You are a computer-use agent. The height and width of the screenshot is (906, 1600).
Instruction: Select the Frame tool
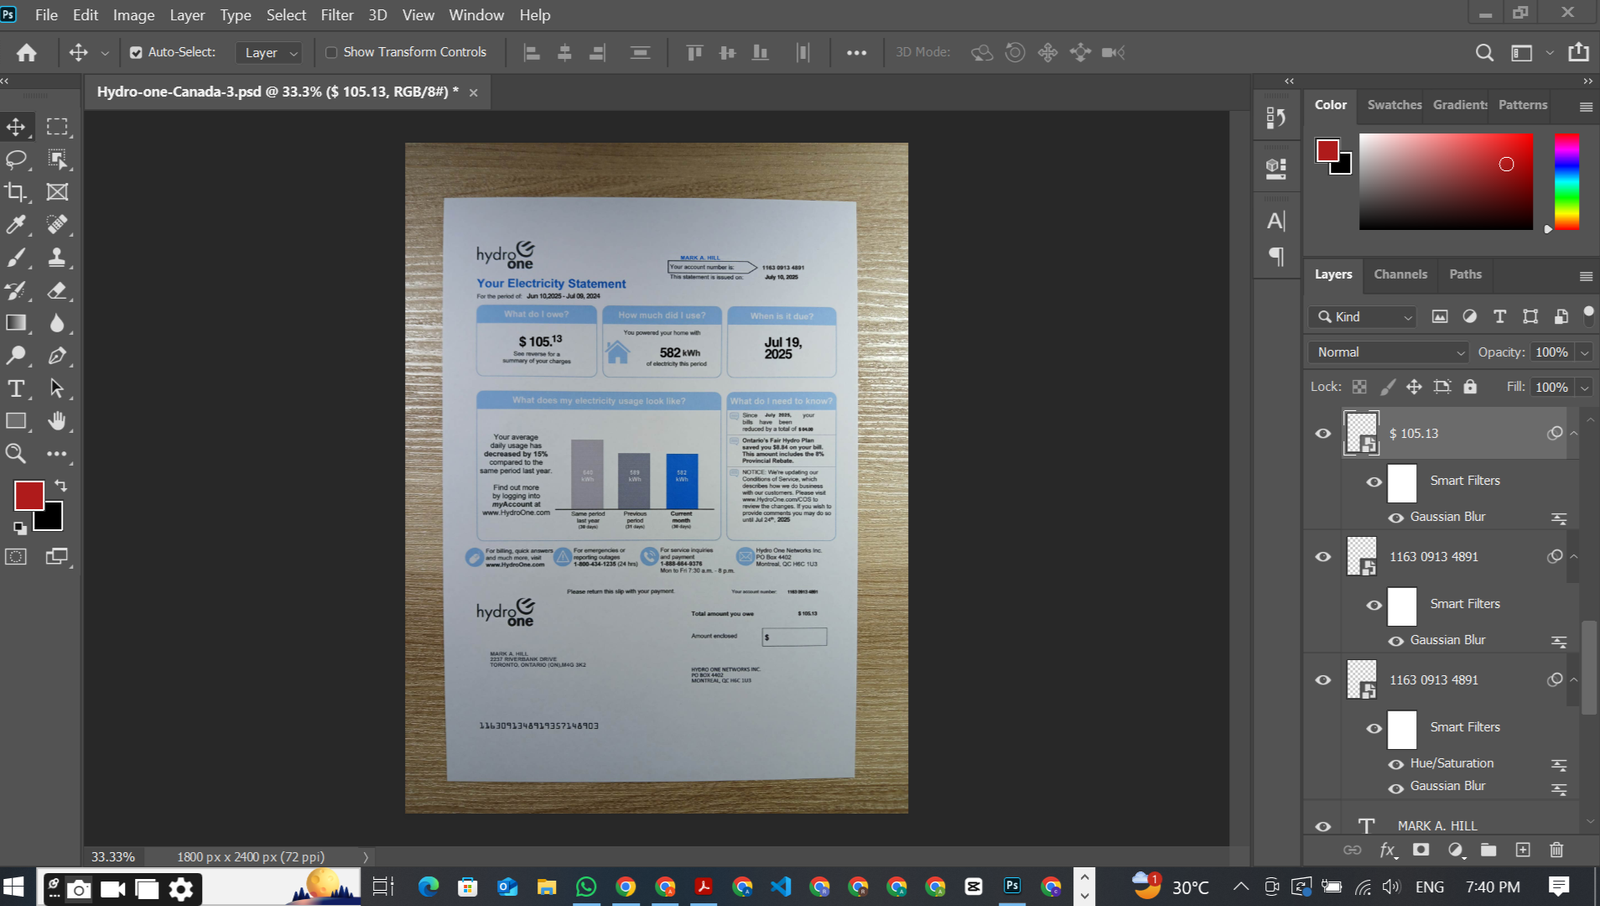(x=57, y=192)
